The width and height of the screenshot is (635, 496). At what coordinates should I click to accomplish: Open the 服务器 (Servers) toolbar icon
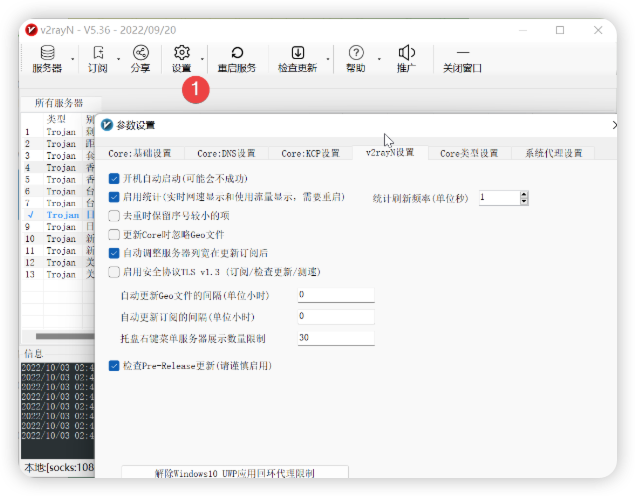(x=47, y=59)
